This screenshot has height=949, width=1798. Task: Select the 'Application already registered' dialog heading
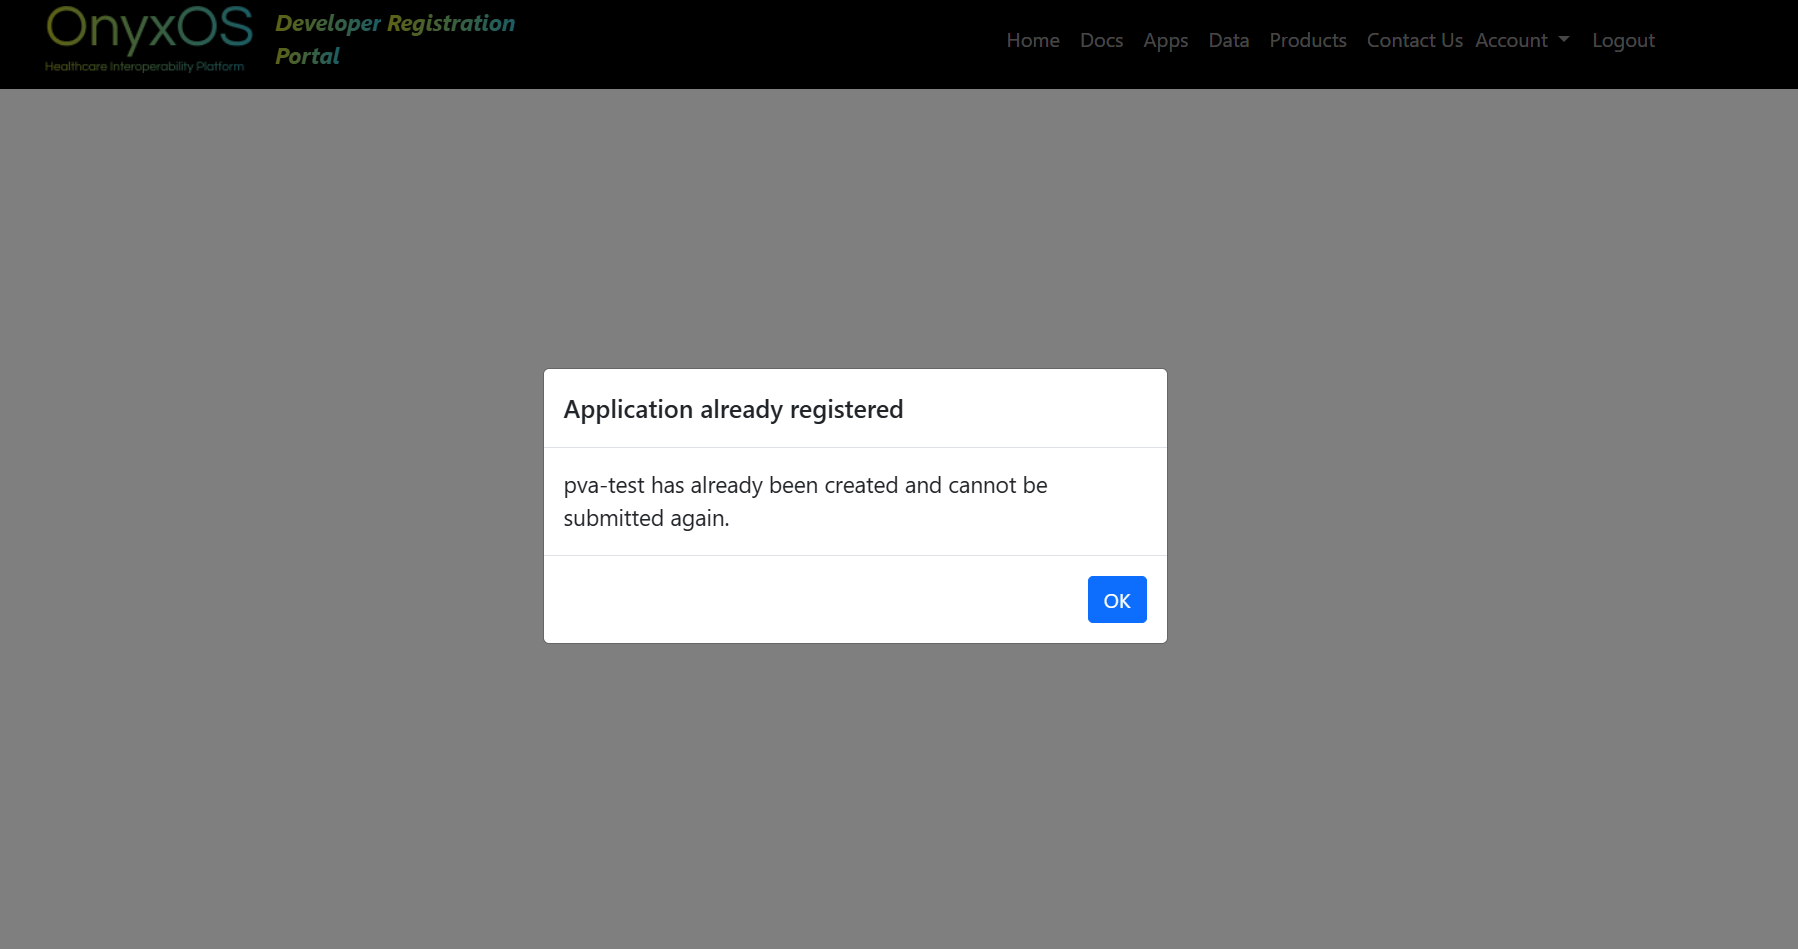(x=733, y=409)
